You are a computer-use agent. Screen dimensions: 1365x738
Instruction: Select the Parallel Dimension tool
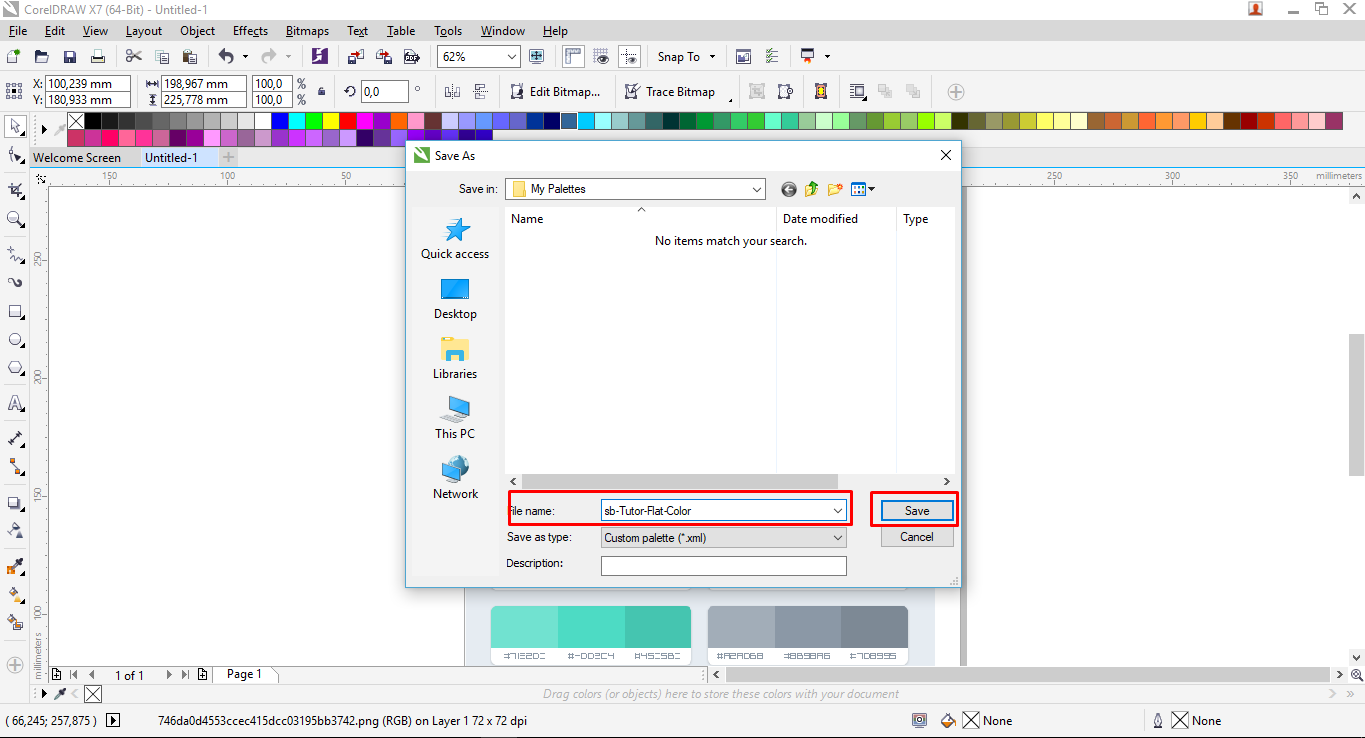tap(15, 438)
